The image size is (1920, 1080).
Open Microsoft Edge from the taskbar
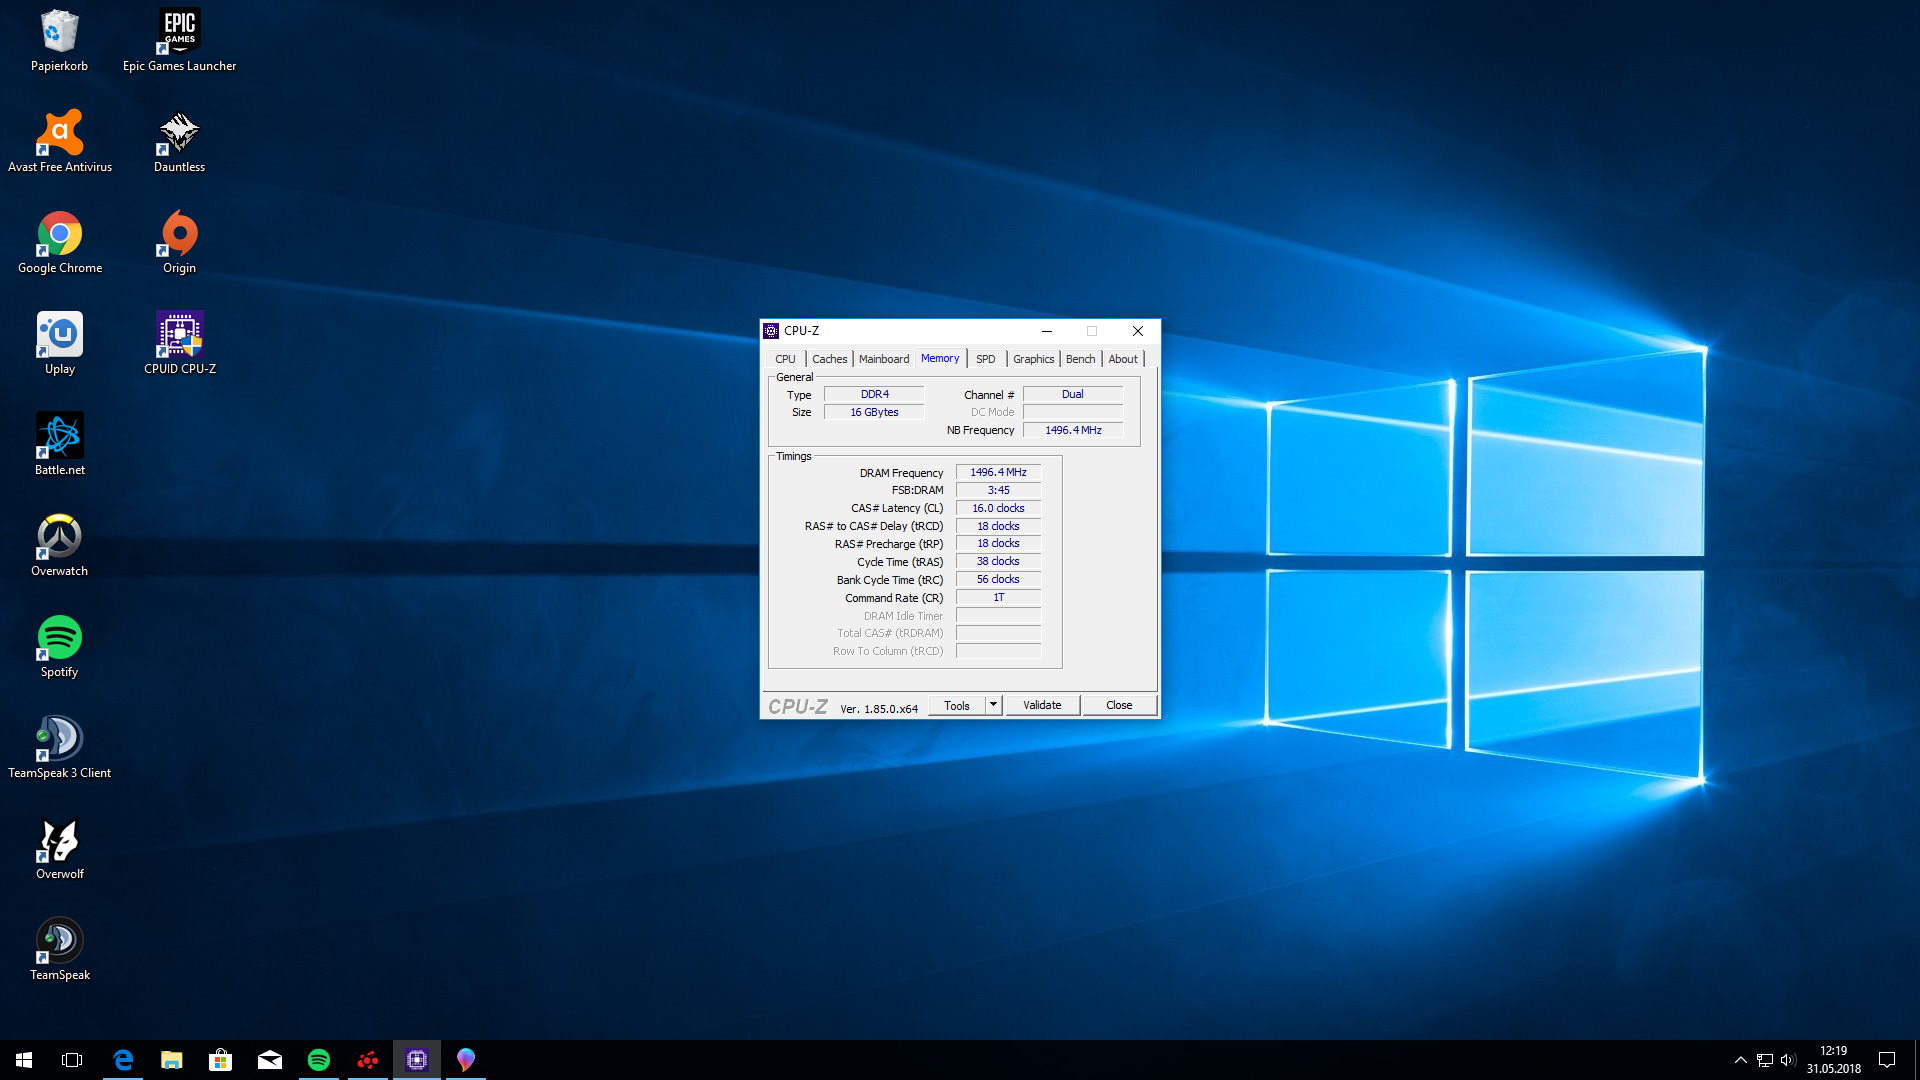123,1060
